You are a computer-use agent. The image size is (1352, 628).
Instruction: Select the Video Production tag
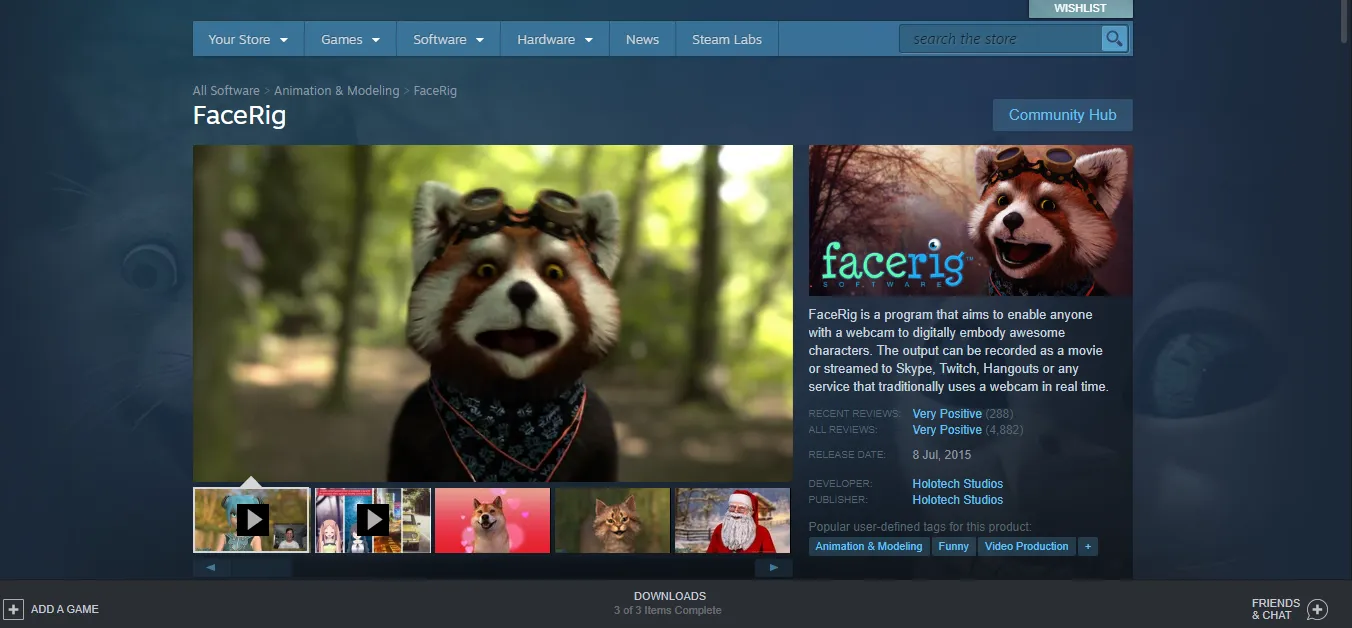(1027, 546)
